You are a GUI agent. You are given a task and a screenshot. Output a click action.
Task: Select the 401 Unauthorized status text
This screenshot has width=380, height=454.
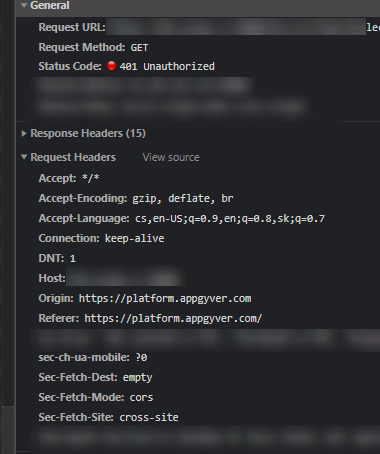(x=167, y=66)
